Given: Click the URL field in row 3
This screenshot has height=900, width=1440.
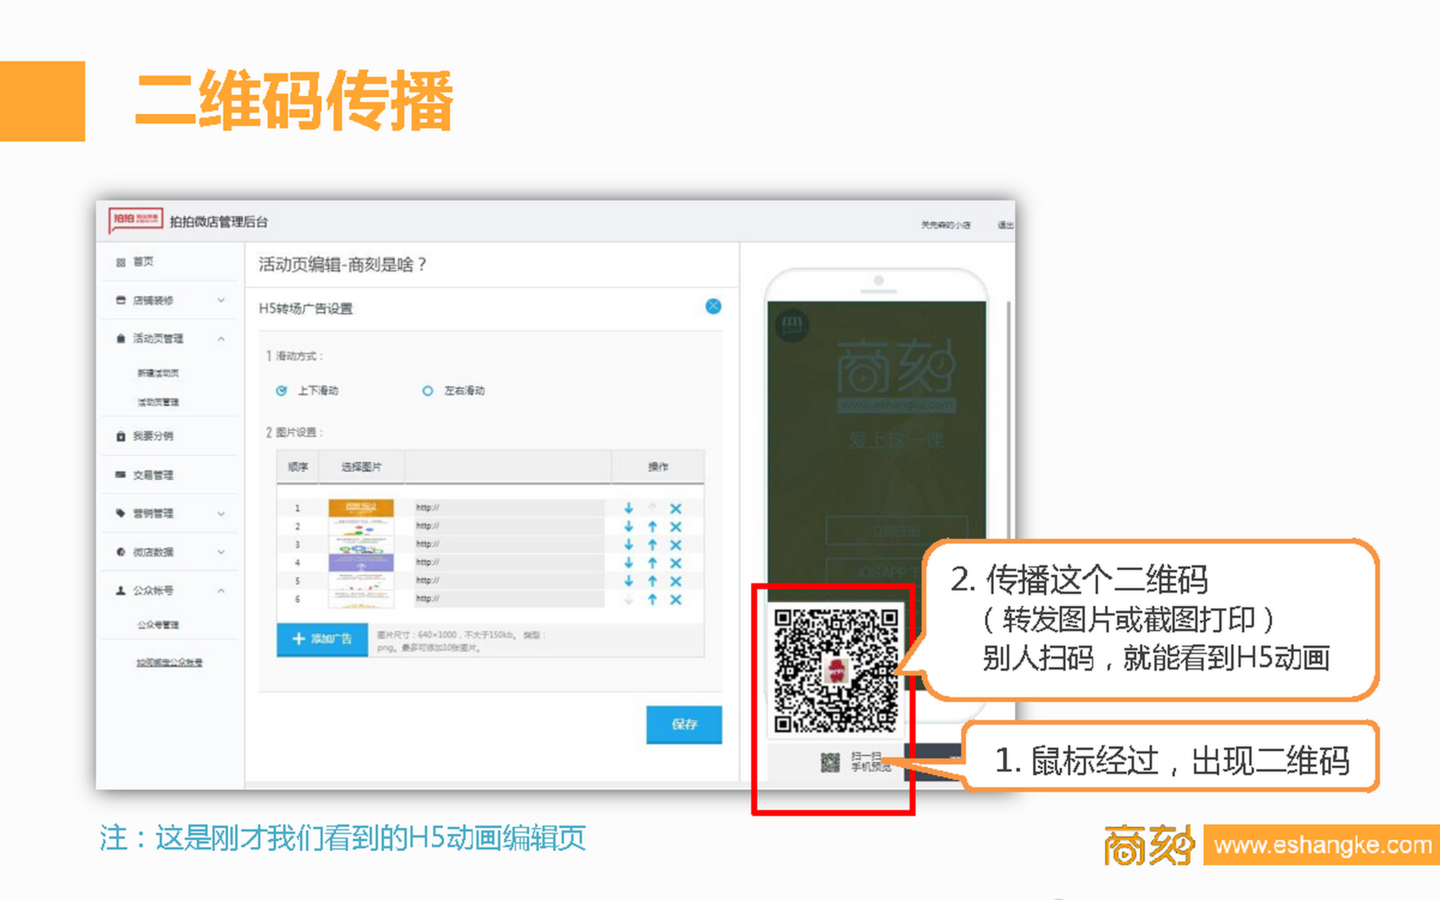Looking at the screenshot, I should (508, 544).
